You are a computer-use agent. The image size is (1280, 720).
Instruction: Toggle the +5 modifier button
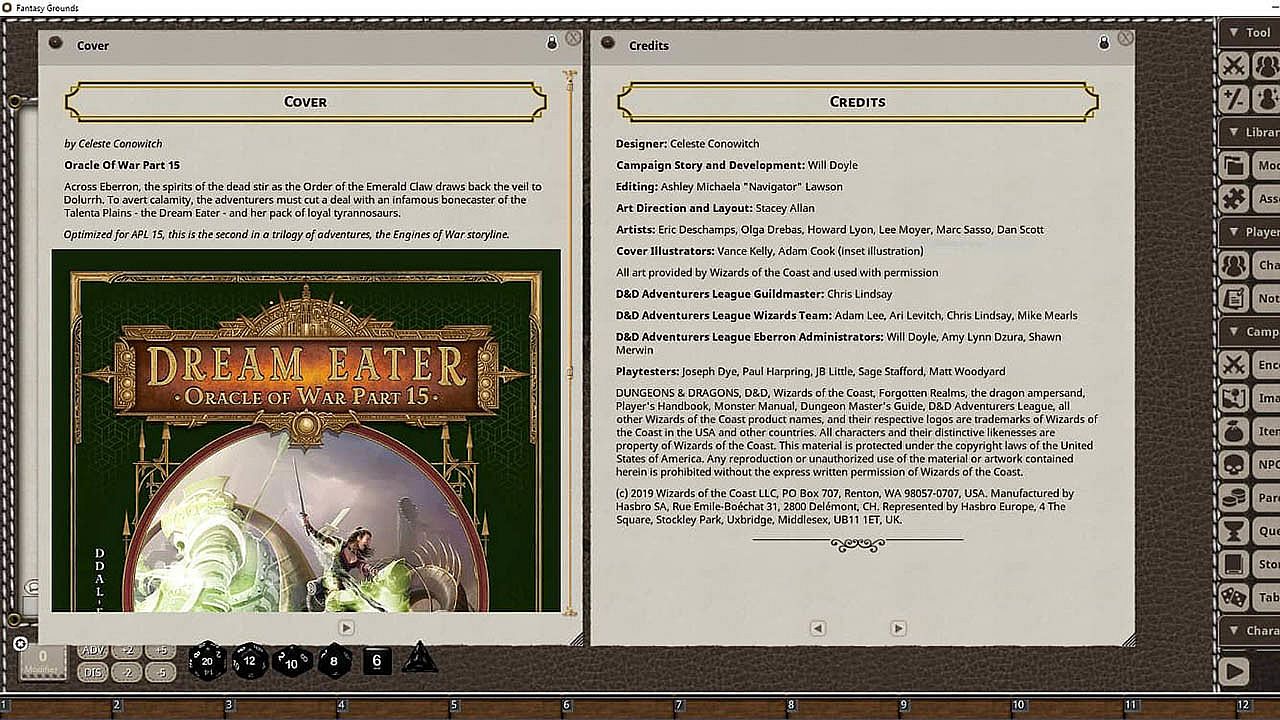point(160,651)
